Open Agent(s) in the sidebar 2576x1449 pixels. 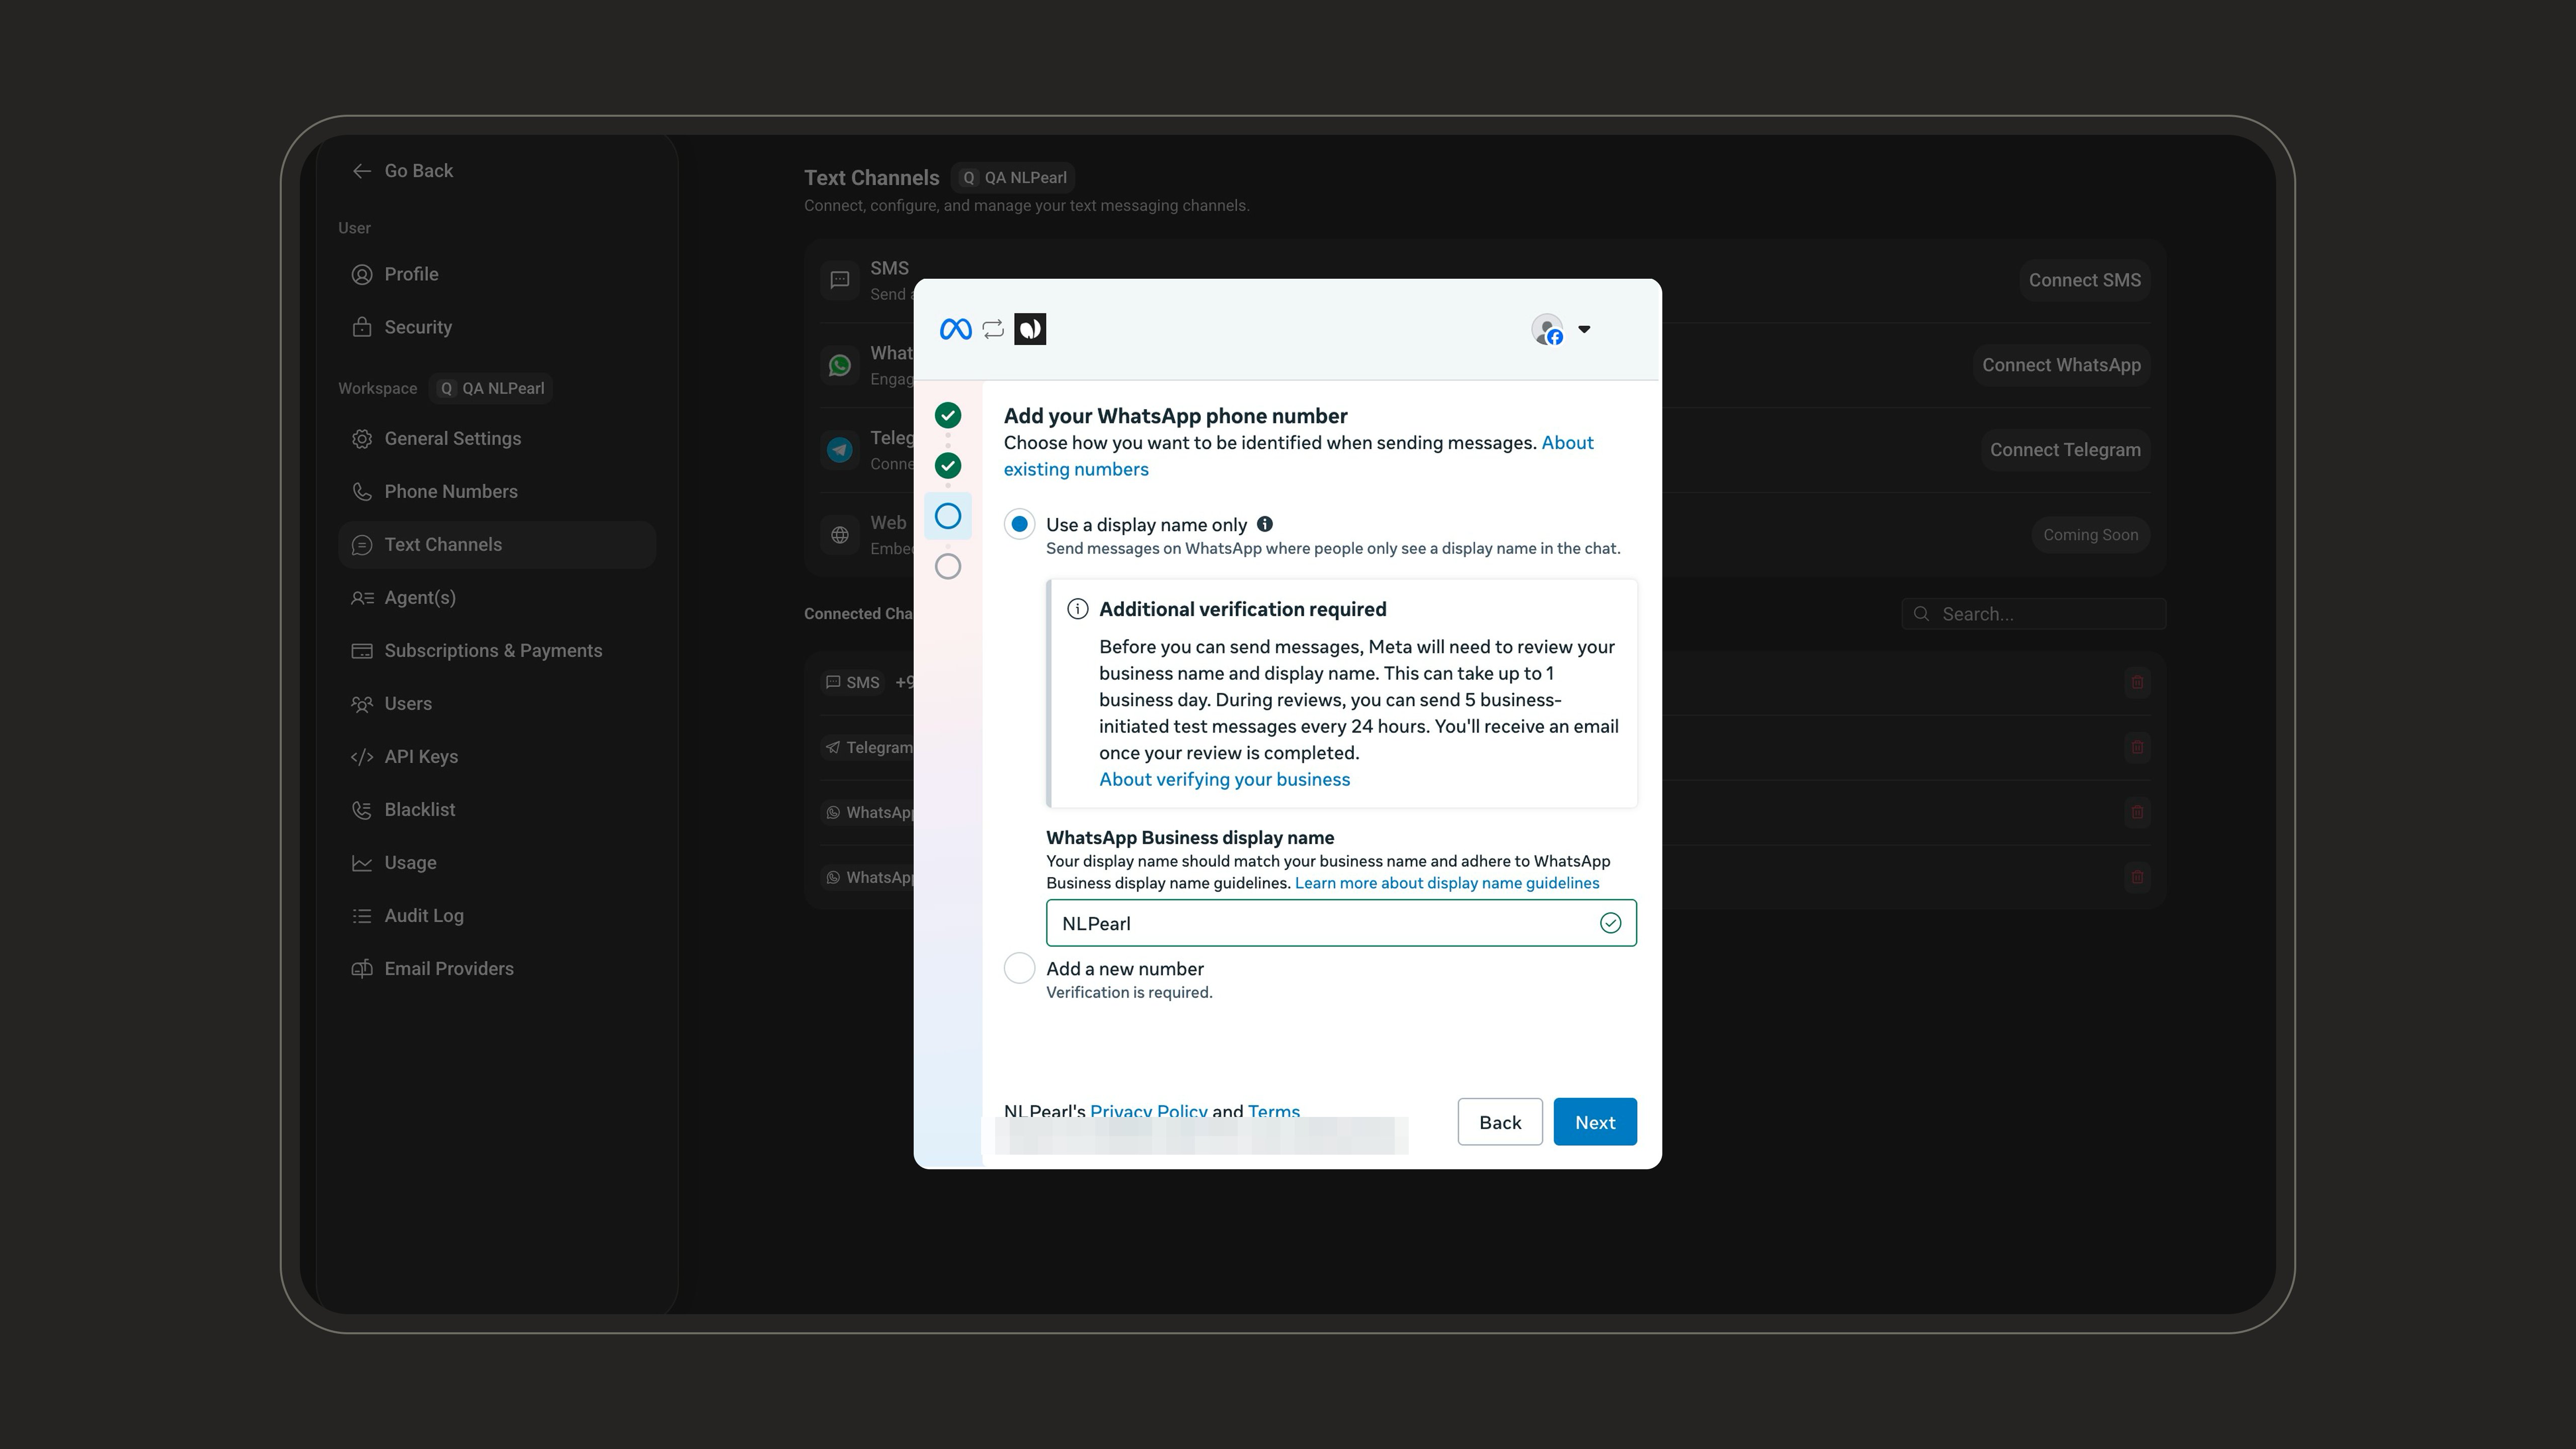coord(497,598)
